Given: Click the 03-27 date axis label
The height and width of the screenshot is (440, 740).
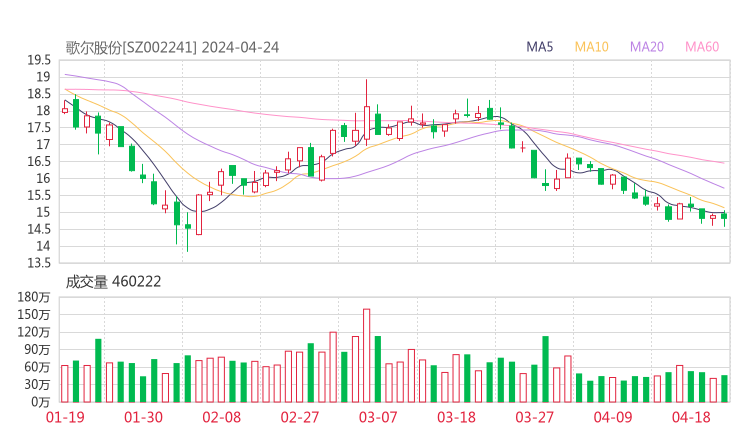Looking at the screenshot, I should pos(534,417).
